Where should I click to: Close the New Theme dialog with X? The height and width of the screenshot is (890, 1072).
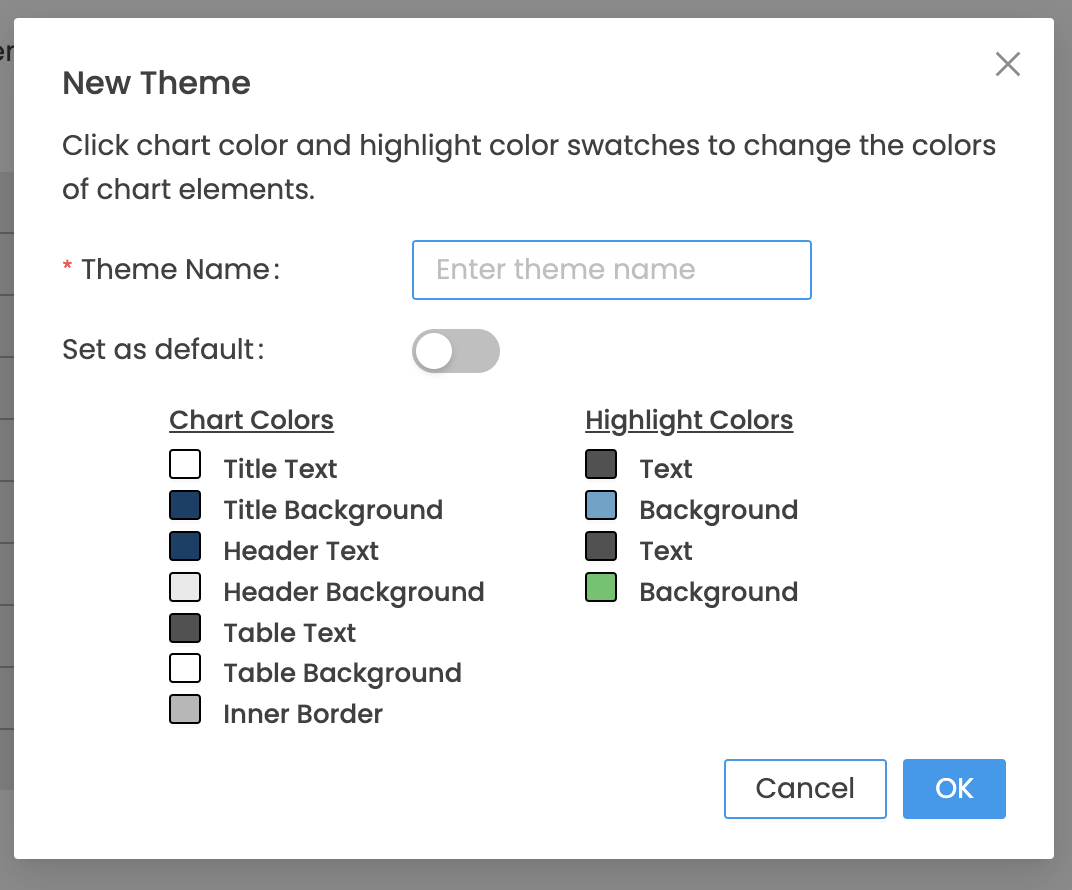coord(1007,65)
